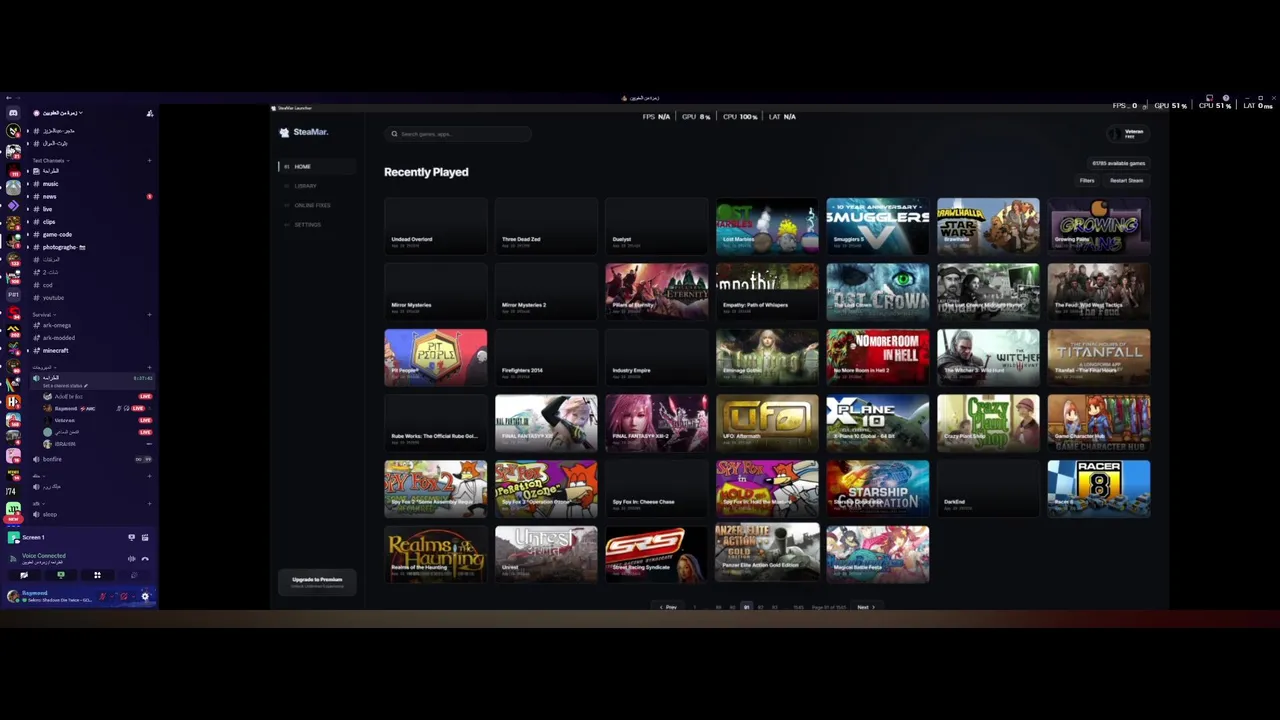Join the bonfire voice channel

point(90,459)
